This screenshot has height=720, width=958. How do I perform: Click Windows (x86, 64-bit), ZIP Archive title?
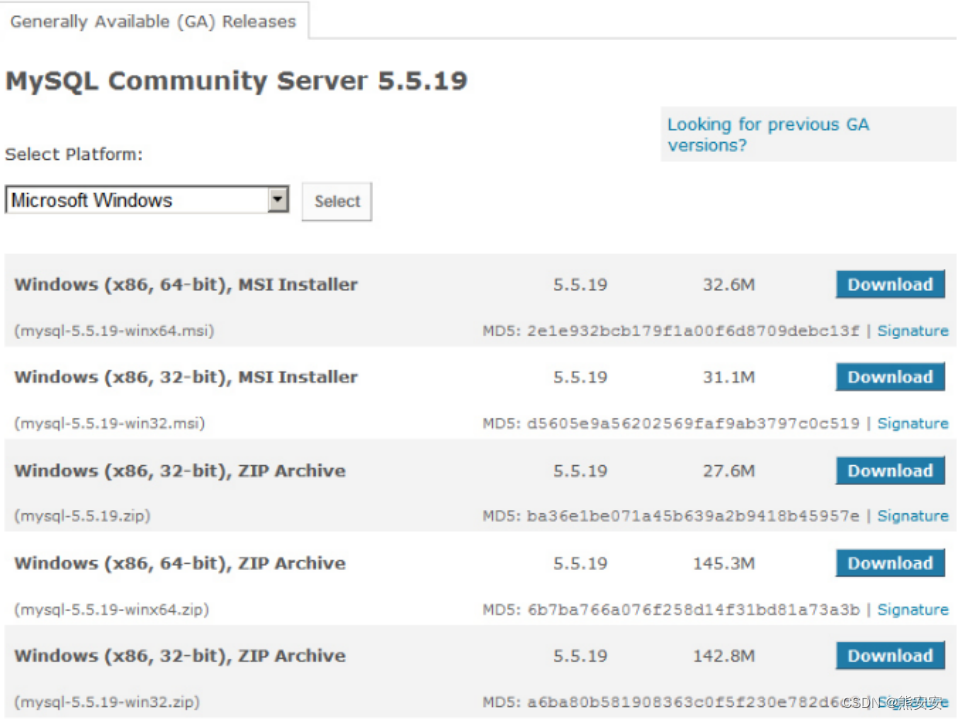pos(180,564)
